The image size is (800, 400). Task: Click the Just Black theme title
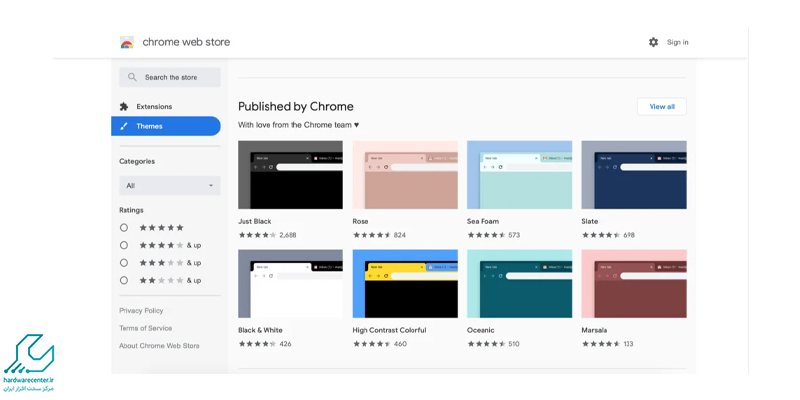click(255, 221)
